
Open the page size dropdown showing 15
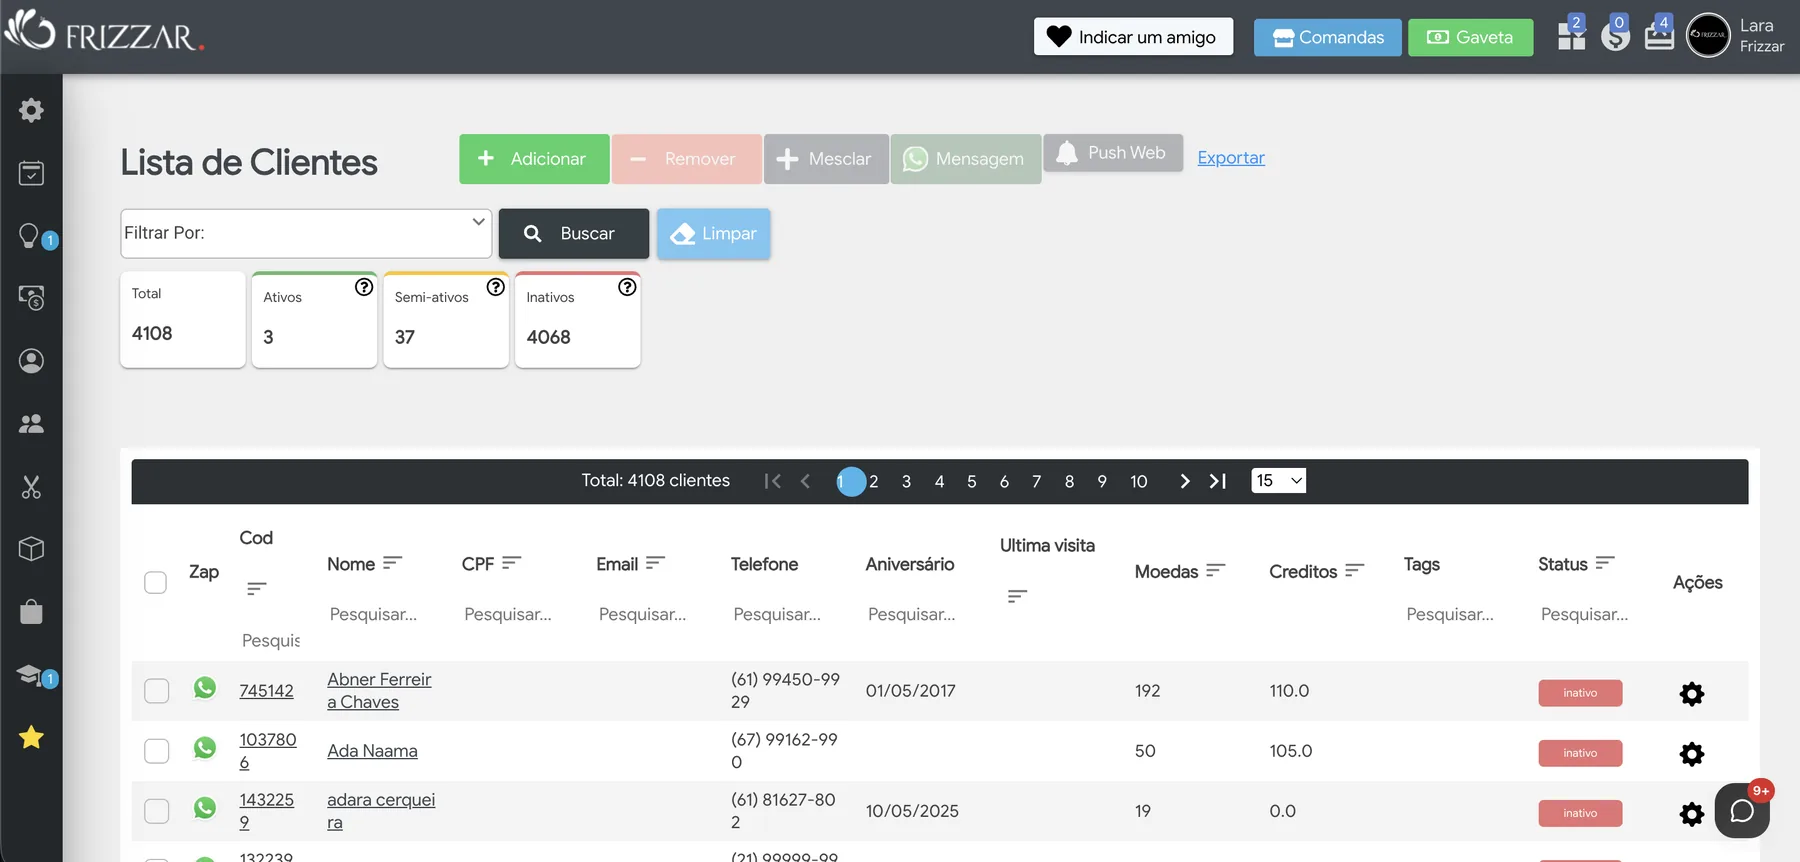(1278, 481)
